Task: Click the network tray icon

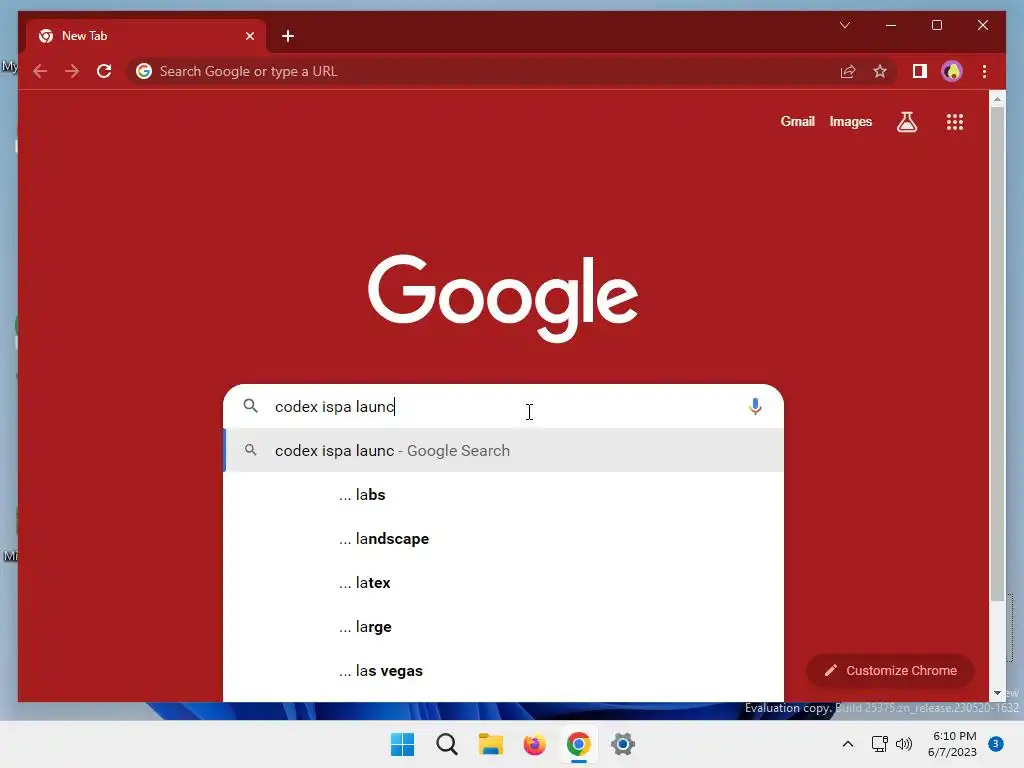Action: [880, 744]
